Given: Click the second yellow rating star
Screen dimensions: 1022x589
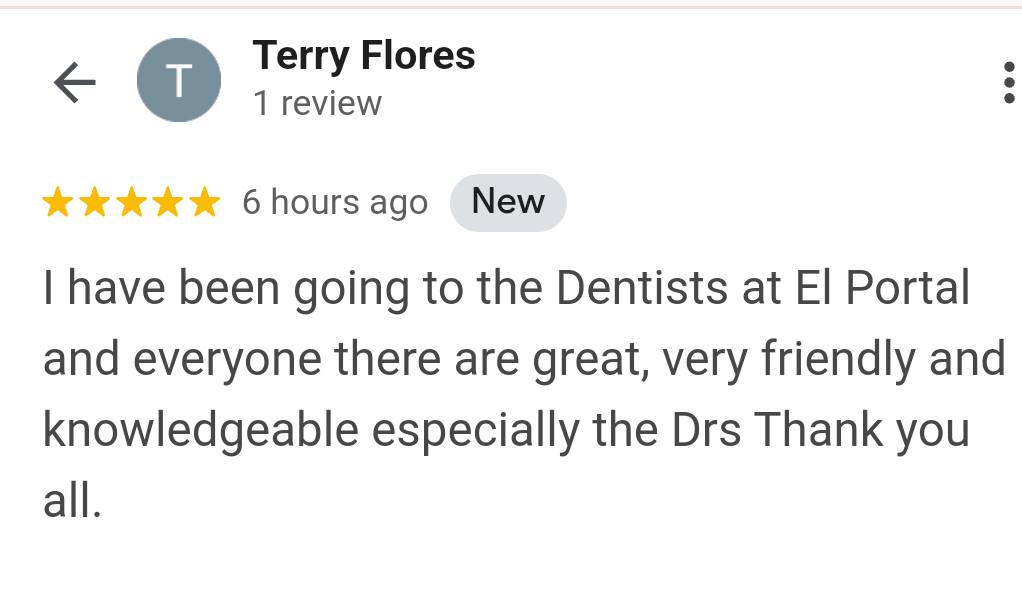Looking at the screenshot, I should click(95, 201).
